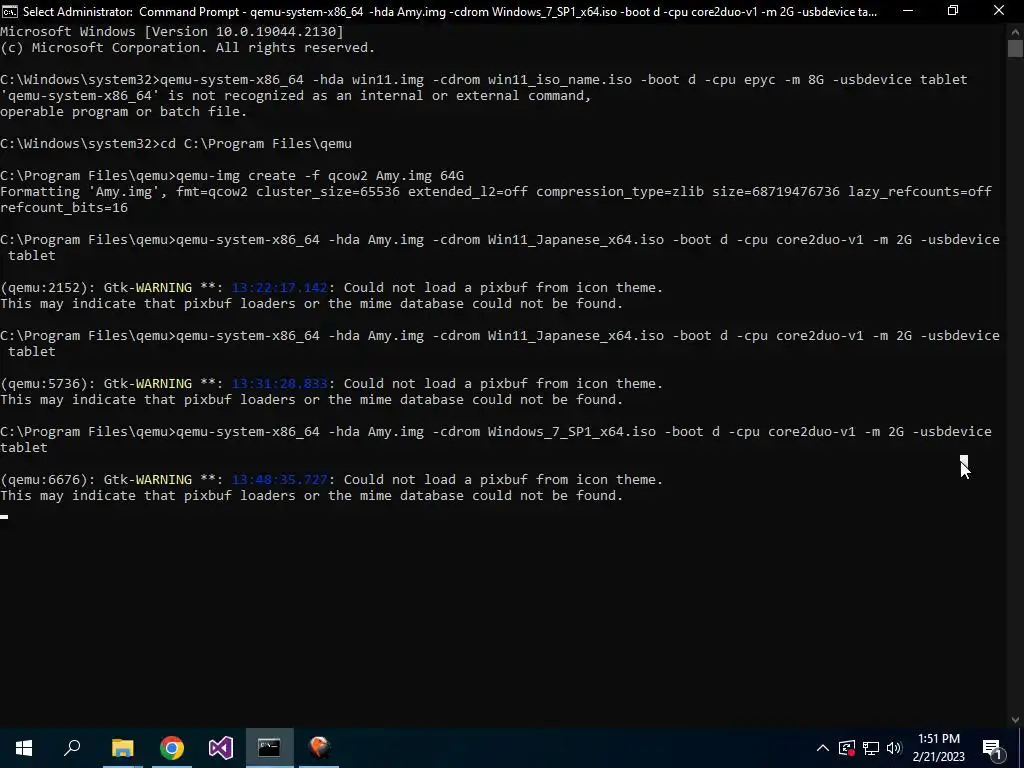This screenshot has width=1024, height=768.
Task: Click the Show desktop sliver
Action: click(x=1021, y=748)
